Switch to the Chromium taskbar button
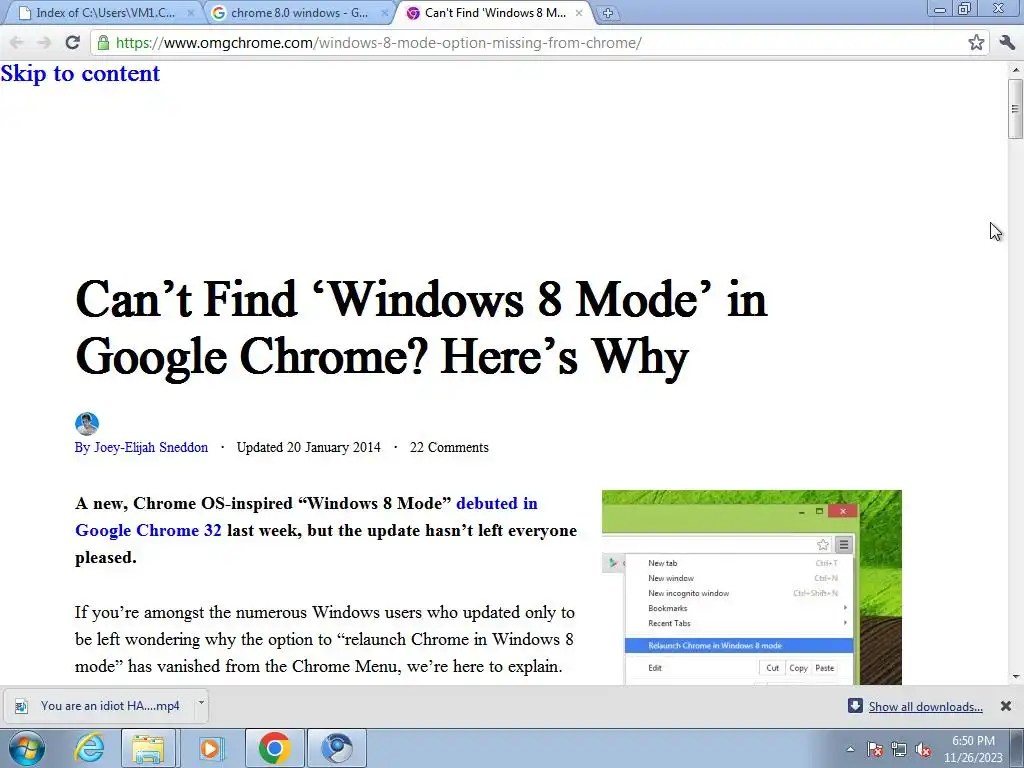The height and width of the screenshot is (768, 1024). click(x=337, y=748)
